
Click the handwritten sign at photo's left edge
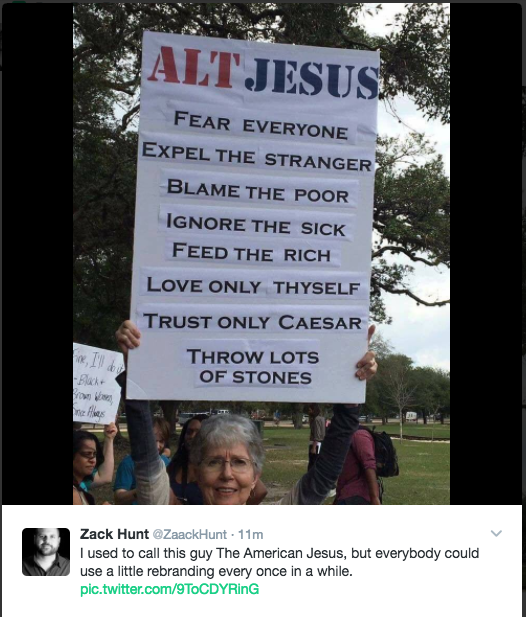tap(98, 384)
